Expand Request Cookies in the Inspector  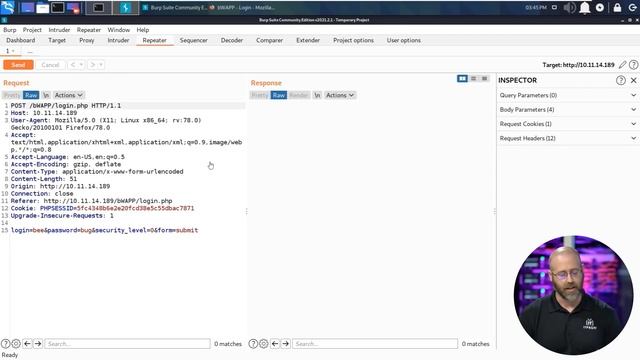[568, 124]
